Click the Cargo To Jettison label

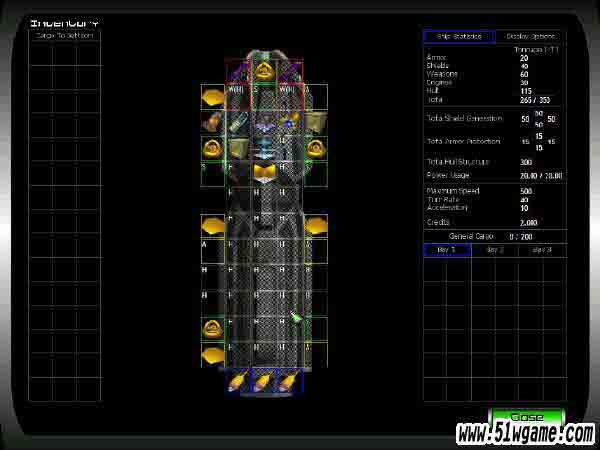(x=64, y=36)
